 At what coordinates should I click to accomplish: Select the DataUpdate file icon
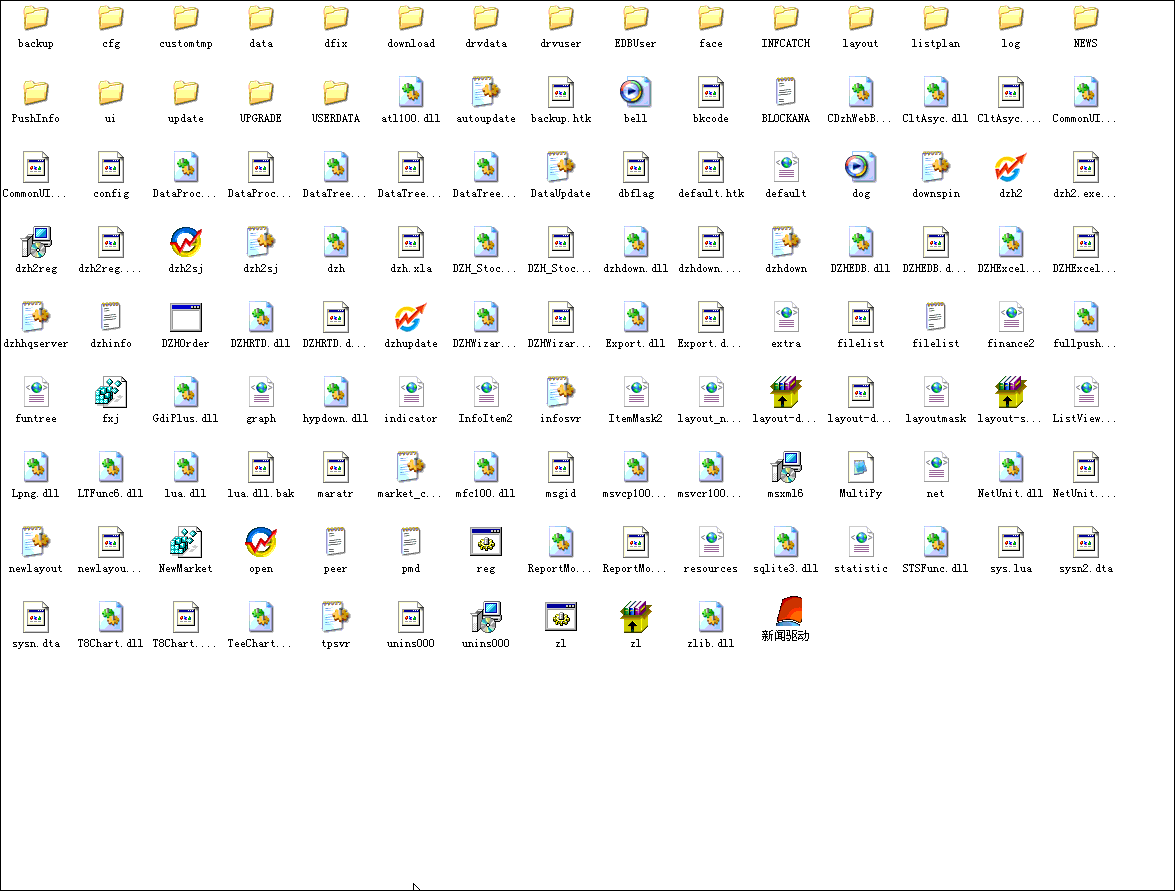(561, 167)
